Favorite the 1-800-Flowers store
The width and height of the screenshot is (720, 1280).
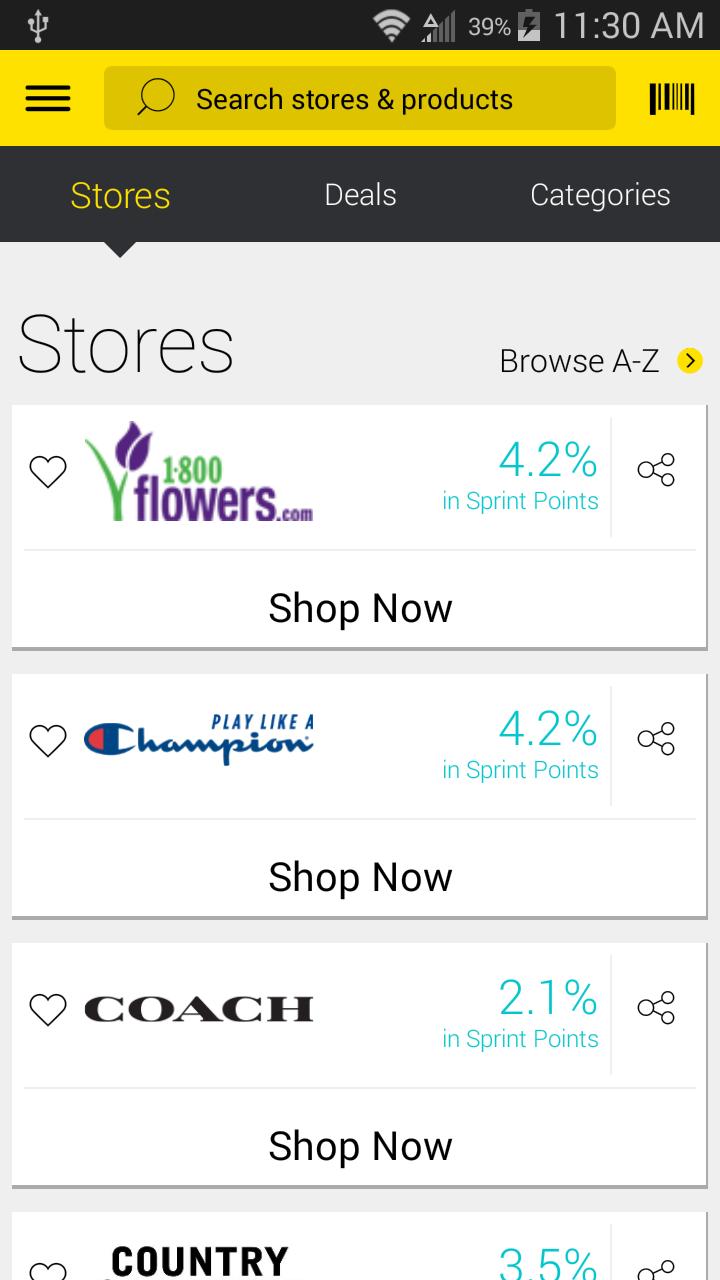click(x=47, y=470)
